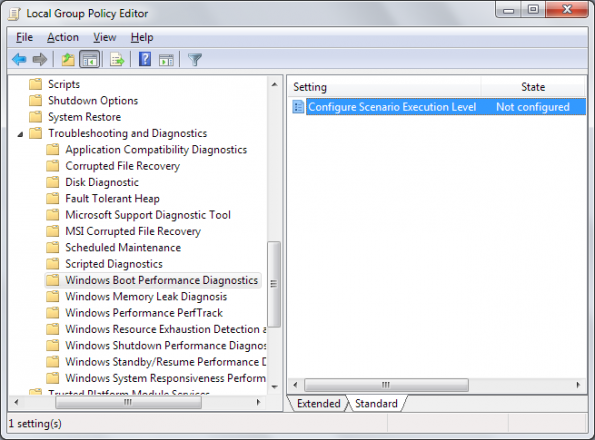Click the Local Group Policy Editor title icon
Screen dimensions: 595x440
click(x=14, y=14)
